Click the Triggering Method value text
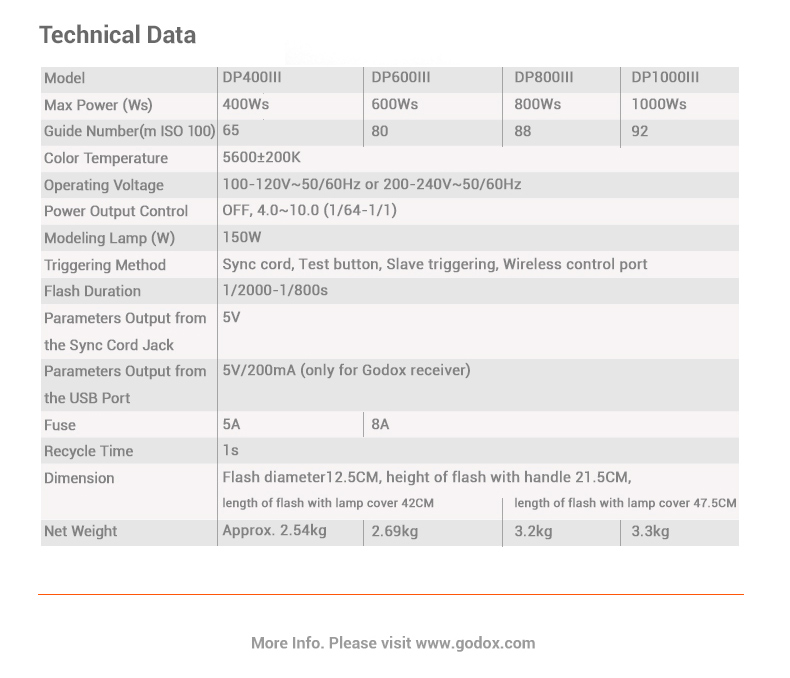Screen dimensions: 790x678 (x=434, y=265)
